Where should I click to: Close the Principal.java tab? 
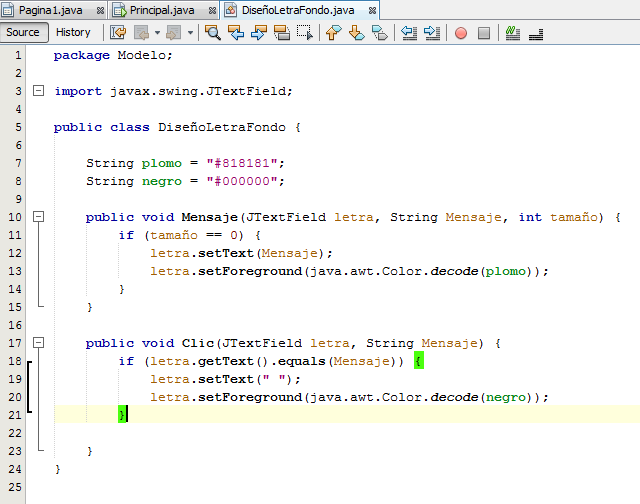coord(212,11)
